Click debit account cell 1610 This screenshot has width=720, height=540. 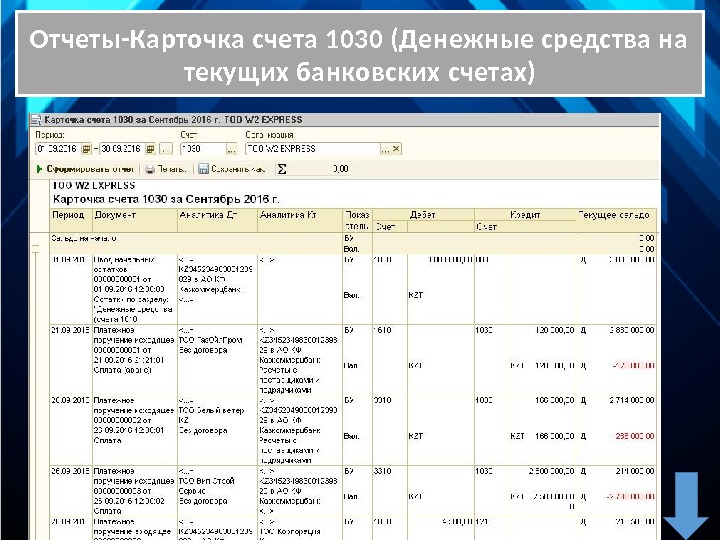(382, 330)
